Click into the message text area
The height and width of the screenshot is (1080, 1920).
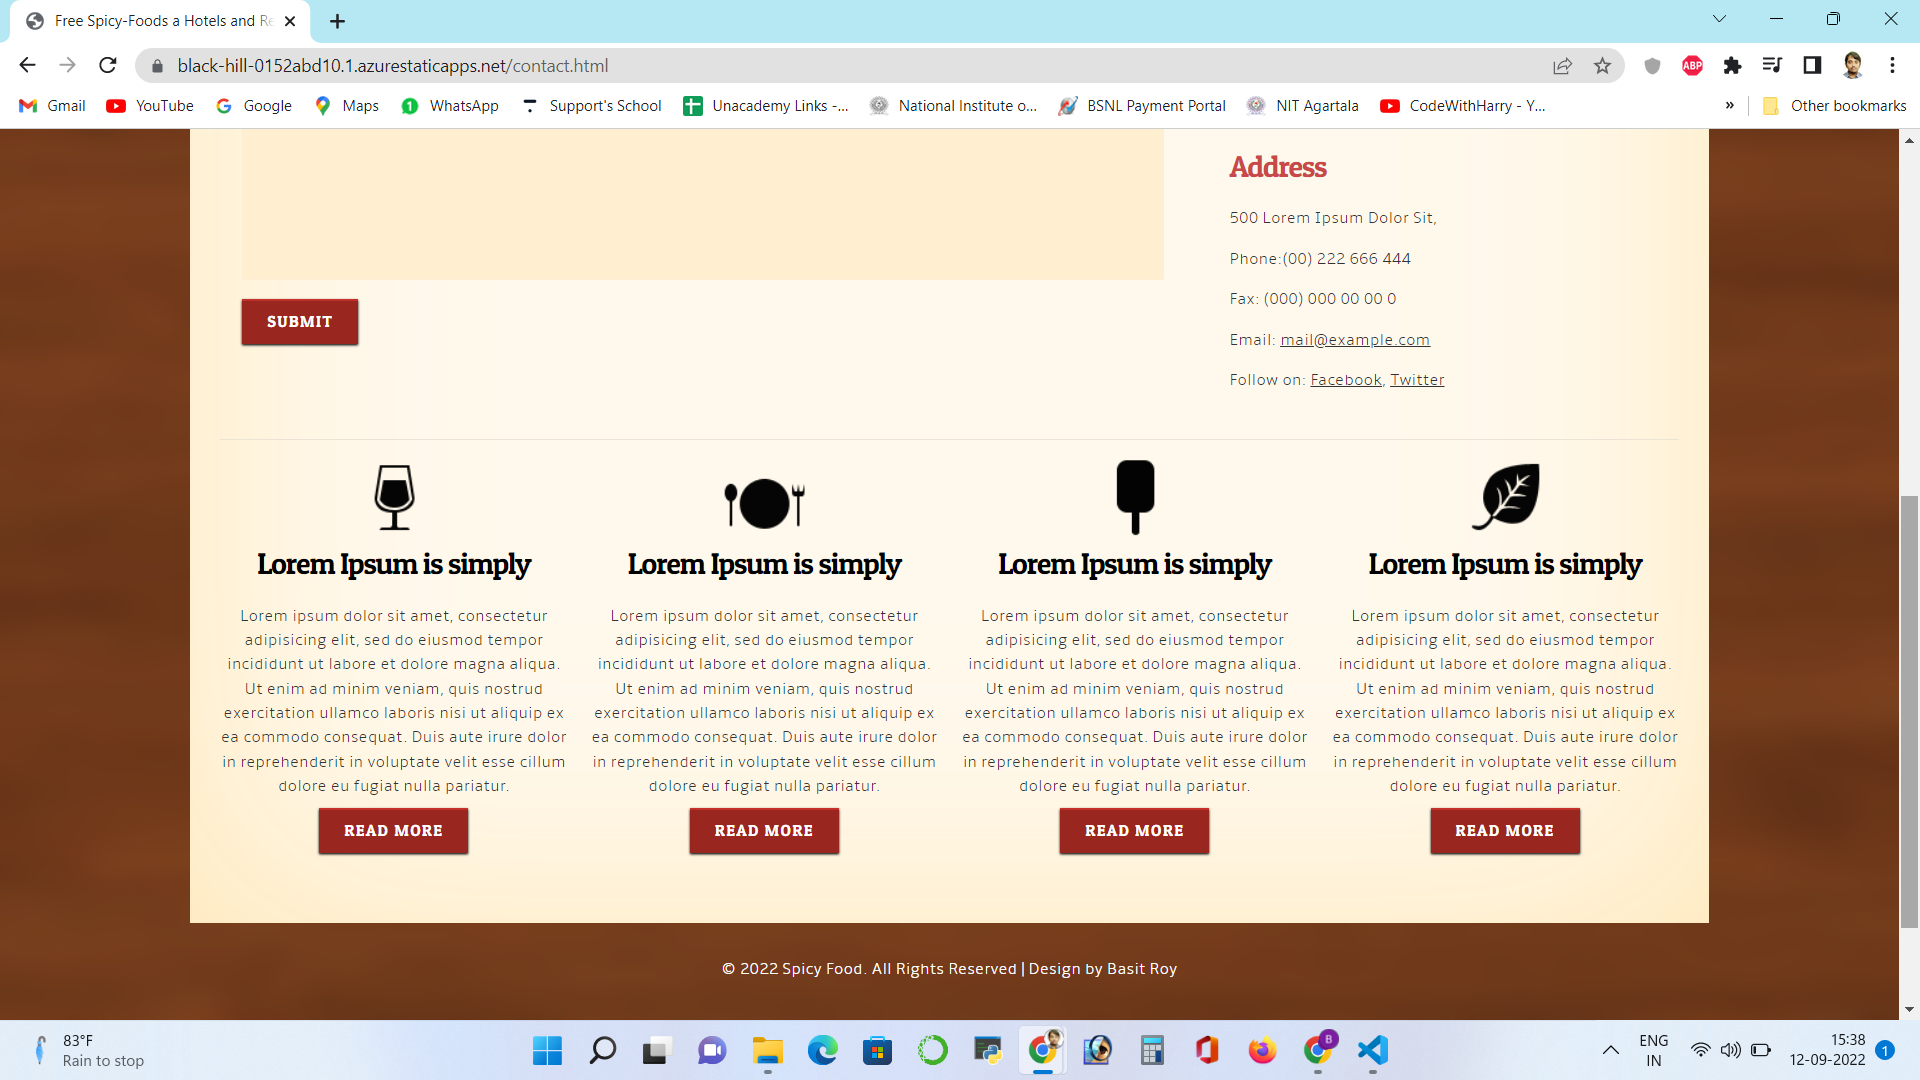[702, 205]
